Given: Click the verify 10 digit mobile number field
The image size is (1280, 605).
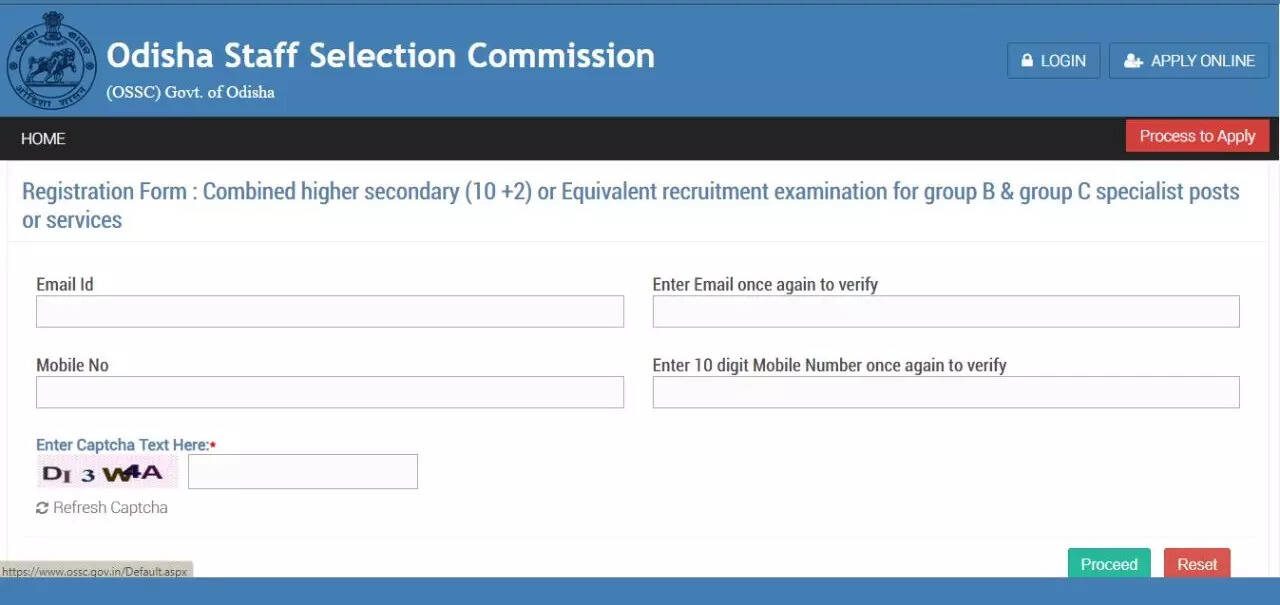Looking at the screenshot, I should pos(945,392).
